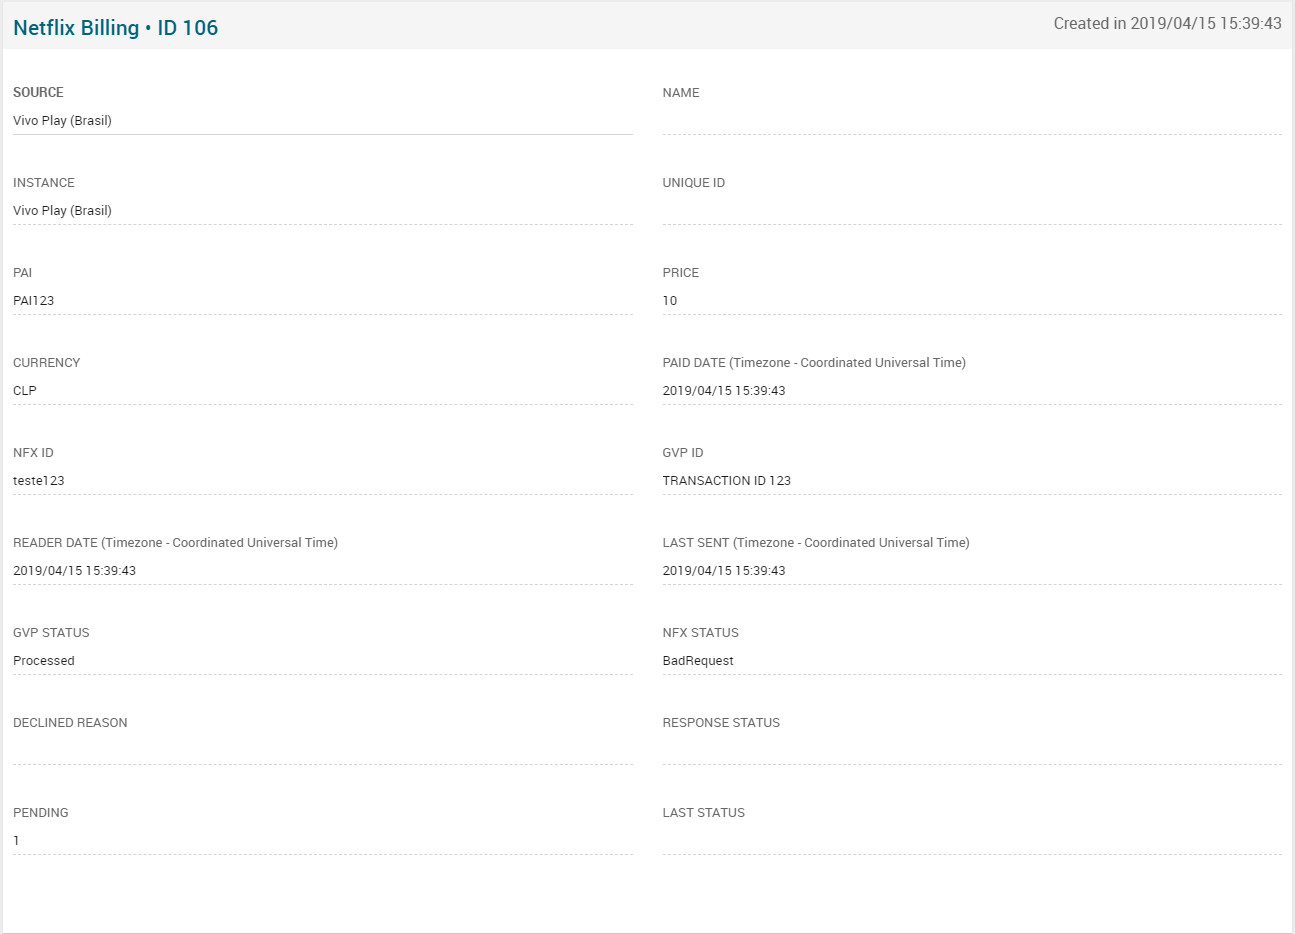Focus the Last Sent date field

(971, 571)
